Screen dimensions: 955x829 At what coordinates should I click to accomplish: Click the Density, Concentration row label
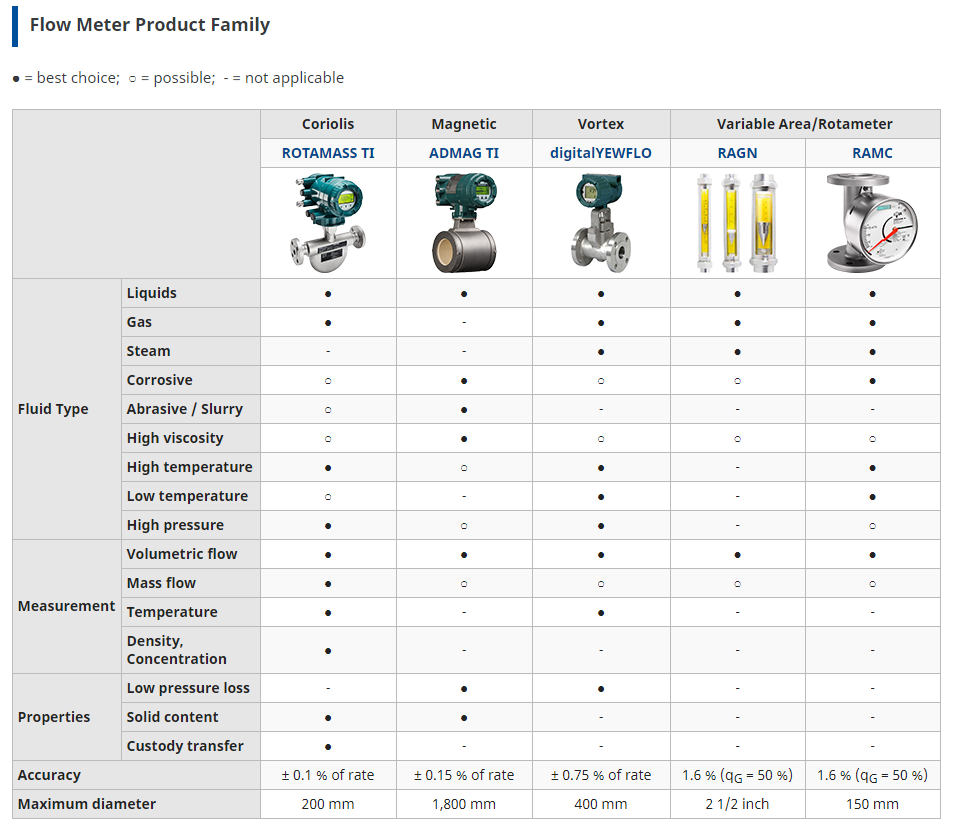pyautogui.click(x=176, y=650)
